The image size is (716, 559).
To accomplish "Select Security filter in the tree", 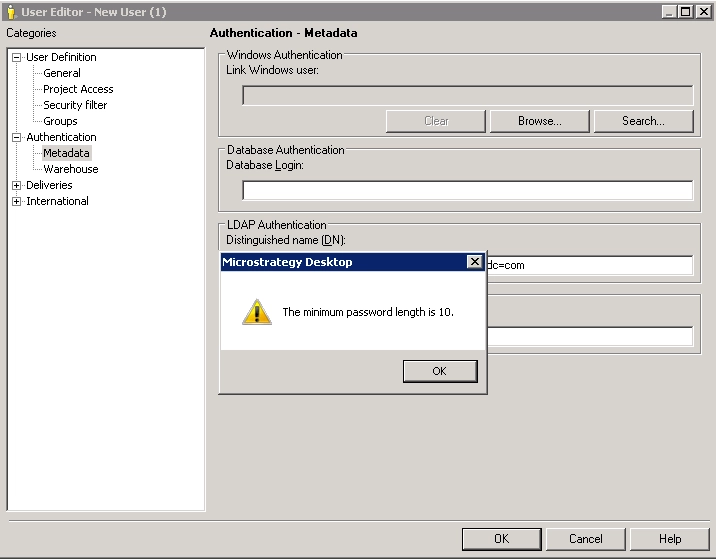I will (75, 105).
